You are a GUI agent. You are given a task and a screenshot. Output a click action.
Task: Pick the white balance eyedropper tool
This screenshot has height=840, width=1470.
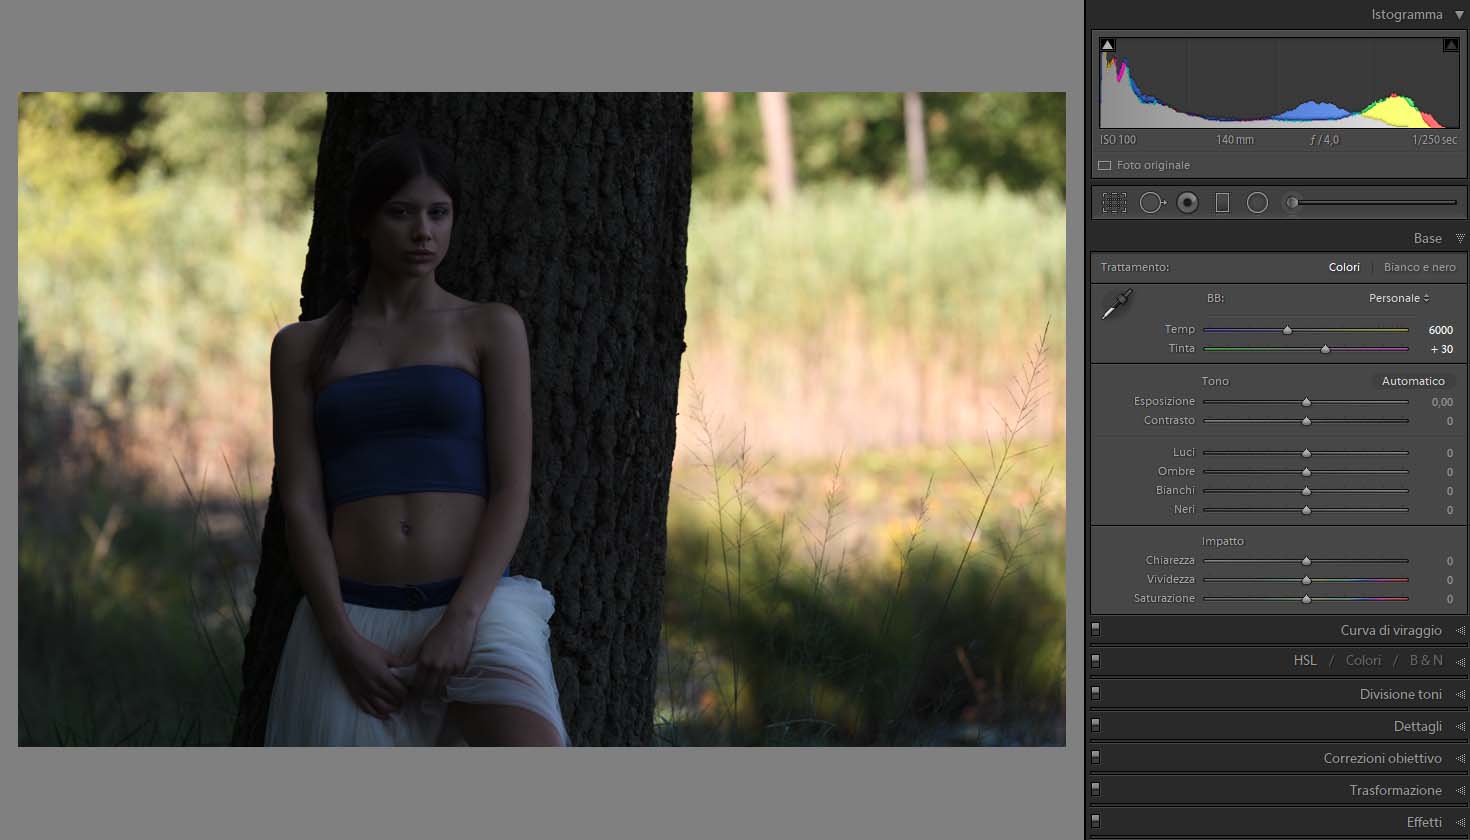pos(1117,305)
